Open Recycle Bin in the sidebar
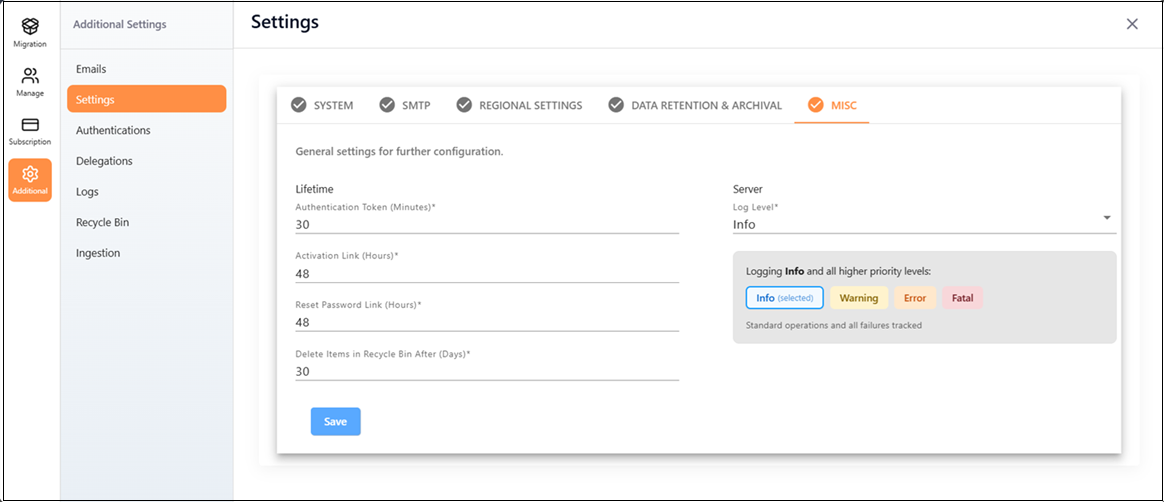Viewport: 1164px width, 502px height. [x=102, y=222]
